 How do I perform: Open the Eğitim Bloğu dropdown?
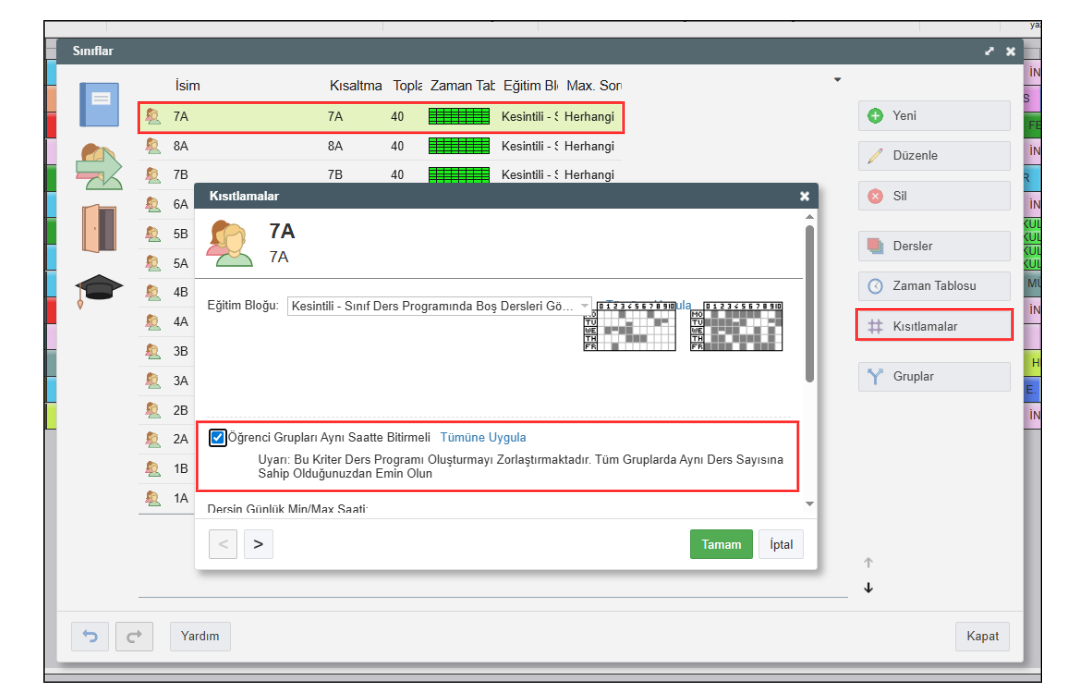click(x=440, y=306)
